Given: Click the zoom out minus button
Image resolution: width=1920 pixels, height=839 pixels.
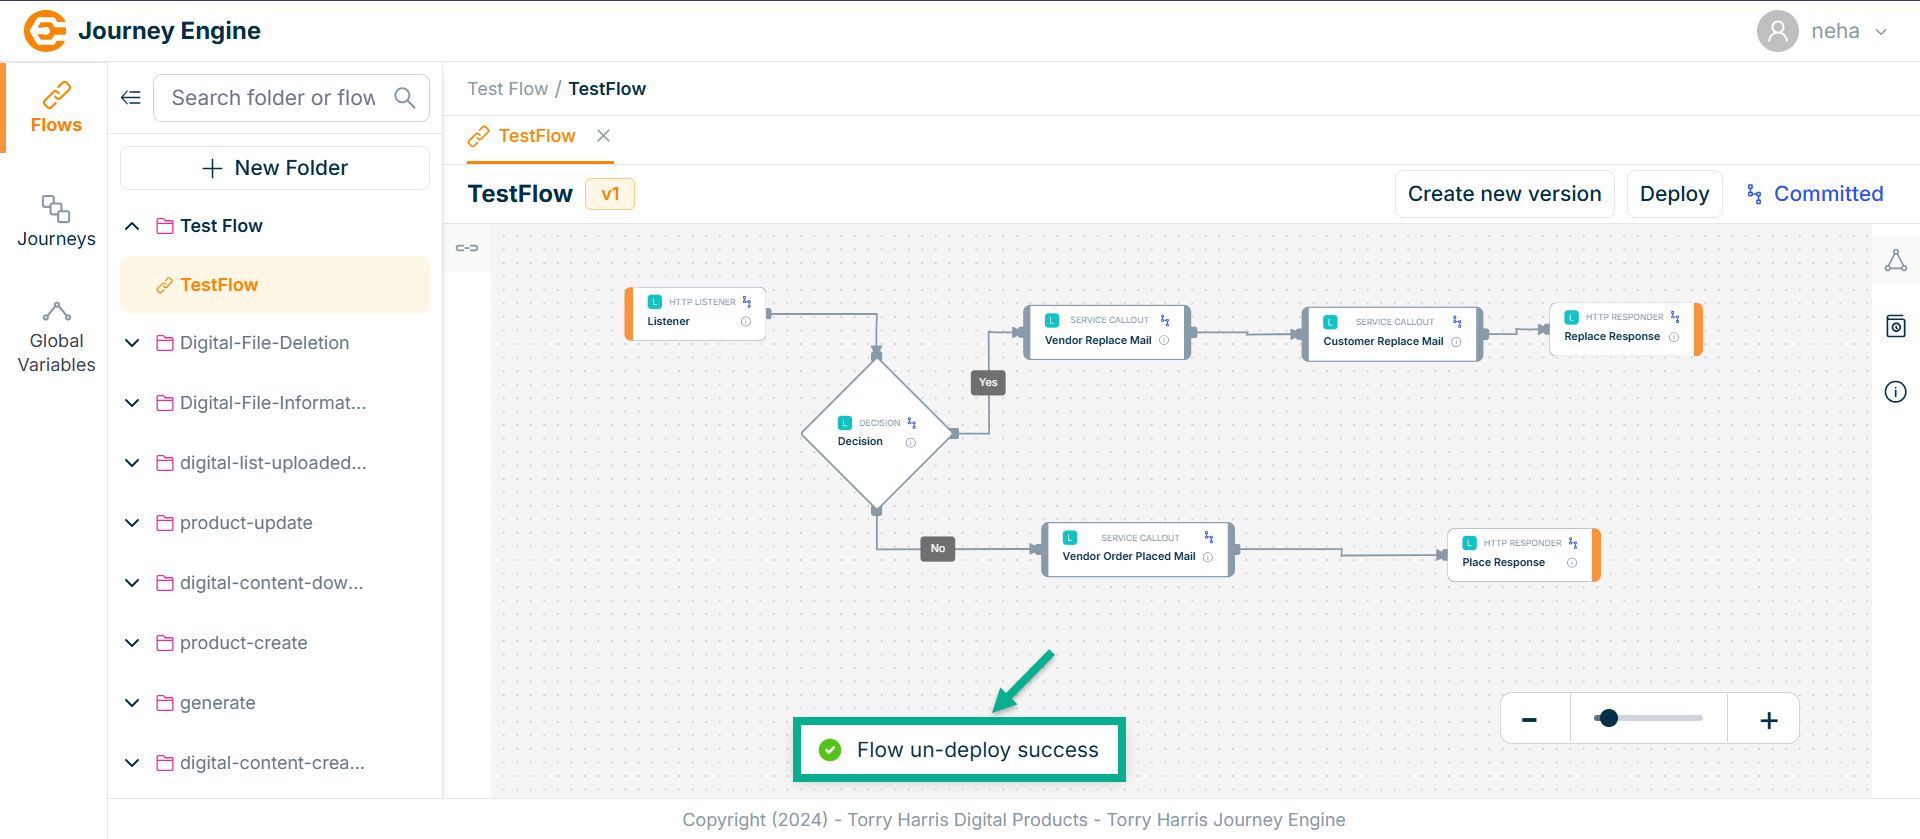Looking at the screenshot, I should pyautogui.click(x=1529, y=720).
